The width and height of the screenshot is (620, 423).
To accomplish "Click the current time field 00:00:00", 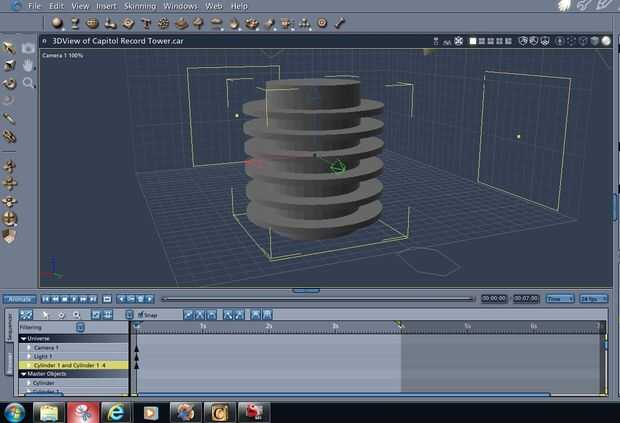I will 493,299.
